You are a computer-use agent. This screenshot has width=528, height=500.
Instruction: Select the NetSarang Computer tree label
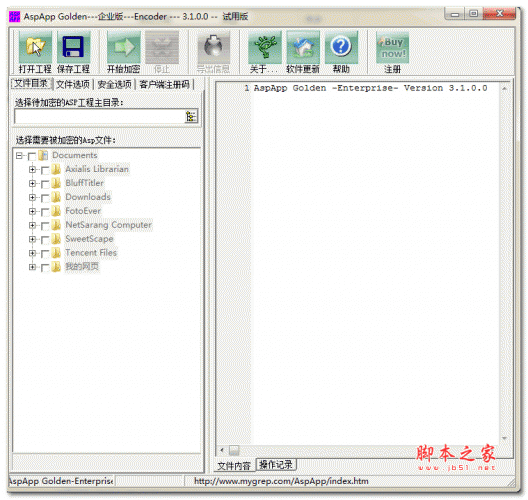pos(108,225)
